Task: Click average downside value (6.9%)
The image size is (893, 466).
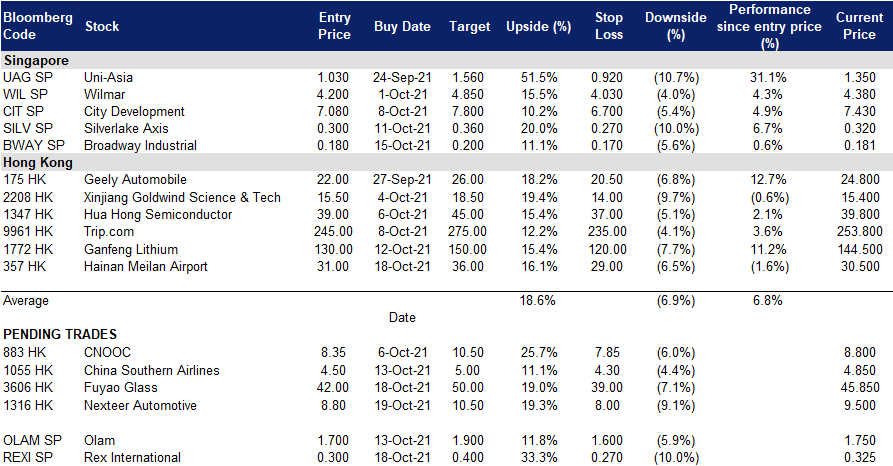Action: pos(675,301)
